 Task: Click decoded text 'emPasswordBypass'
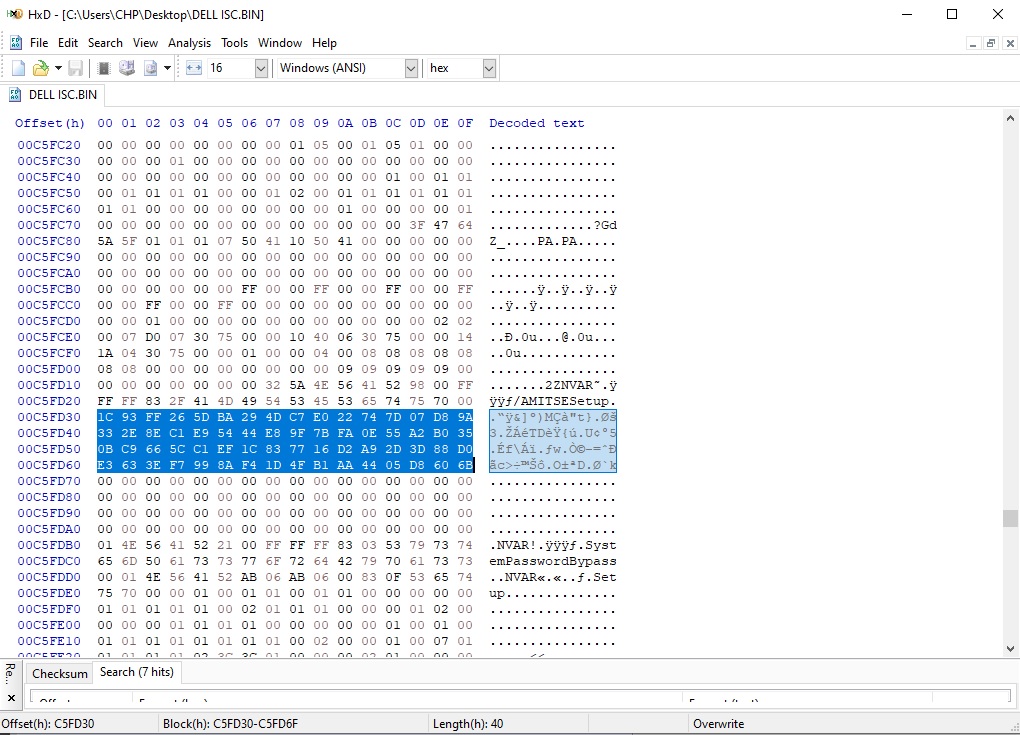[553, 561]
